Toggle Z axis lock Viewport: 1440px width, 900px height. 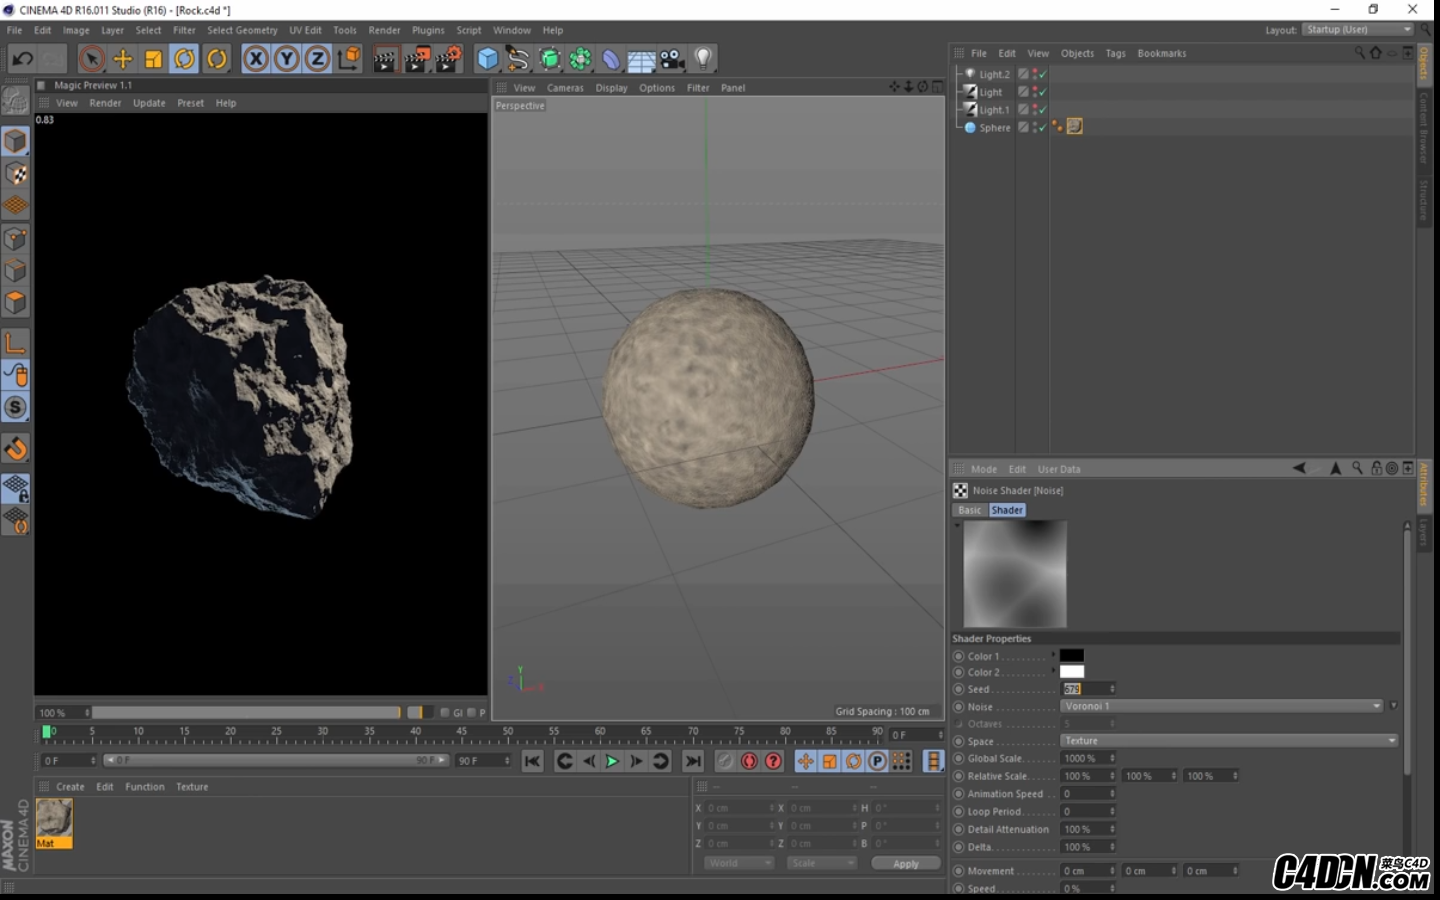point(318,59)
